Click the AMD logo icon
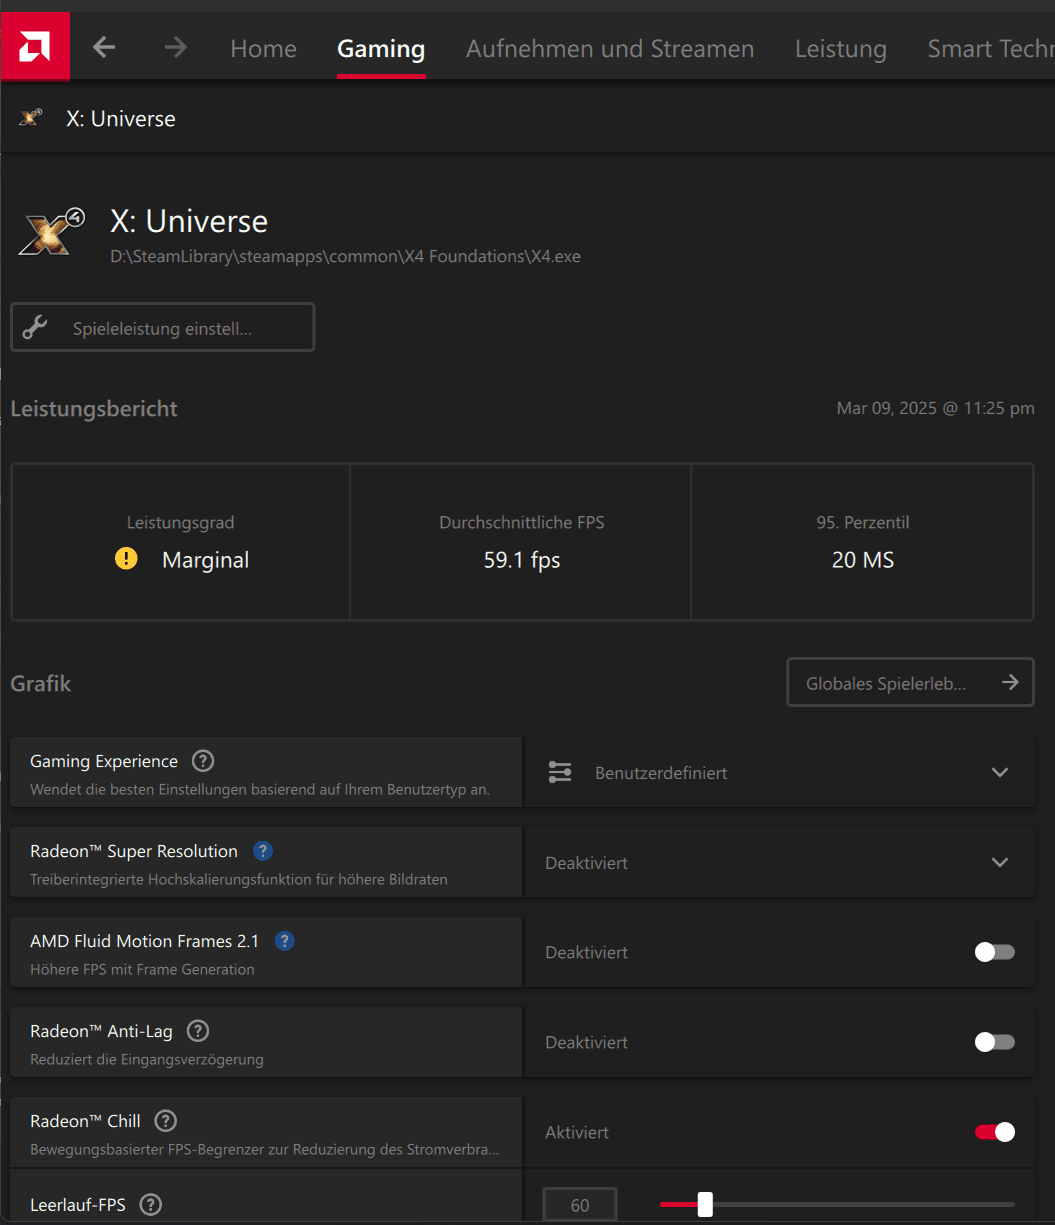The height and width of the screenshot is (1225, 1055). [x=35, y=46]
